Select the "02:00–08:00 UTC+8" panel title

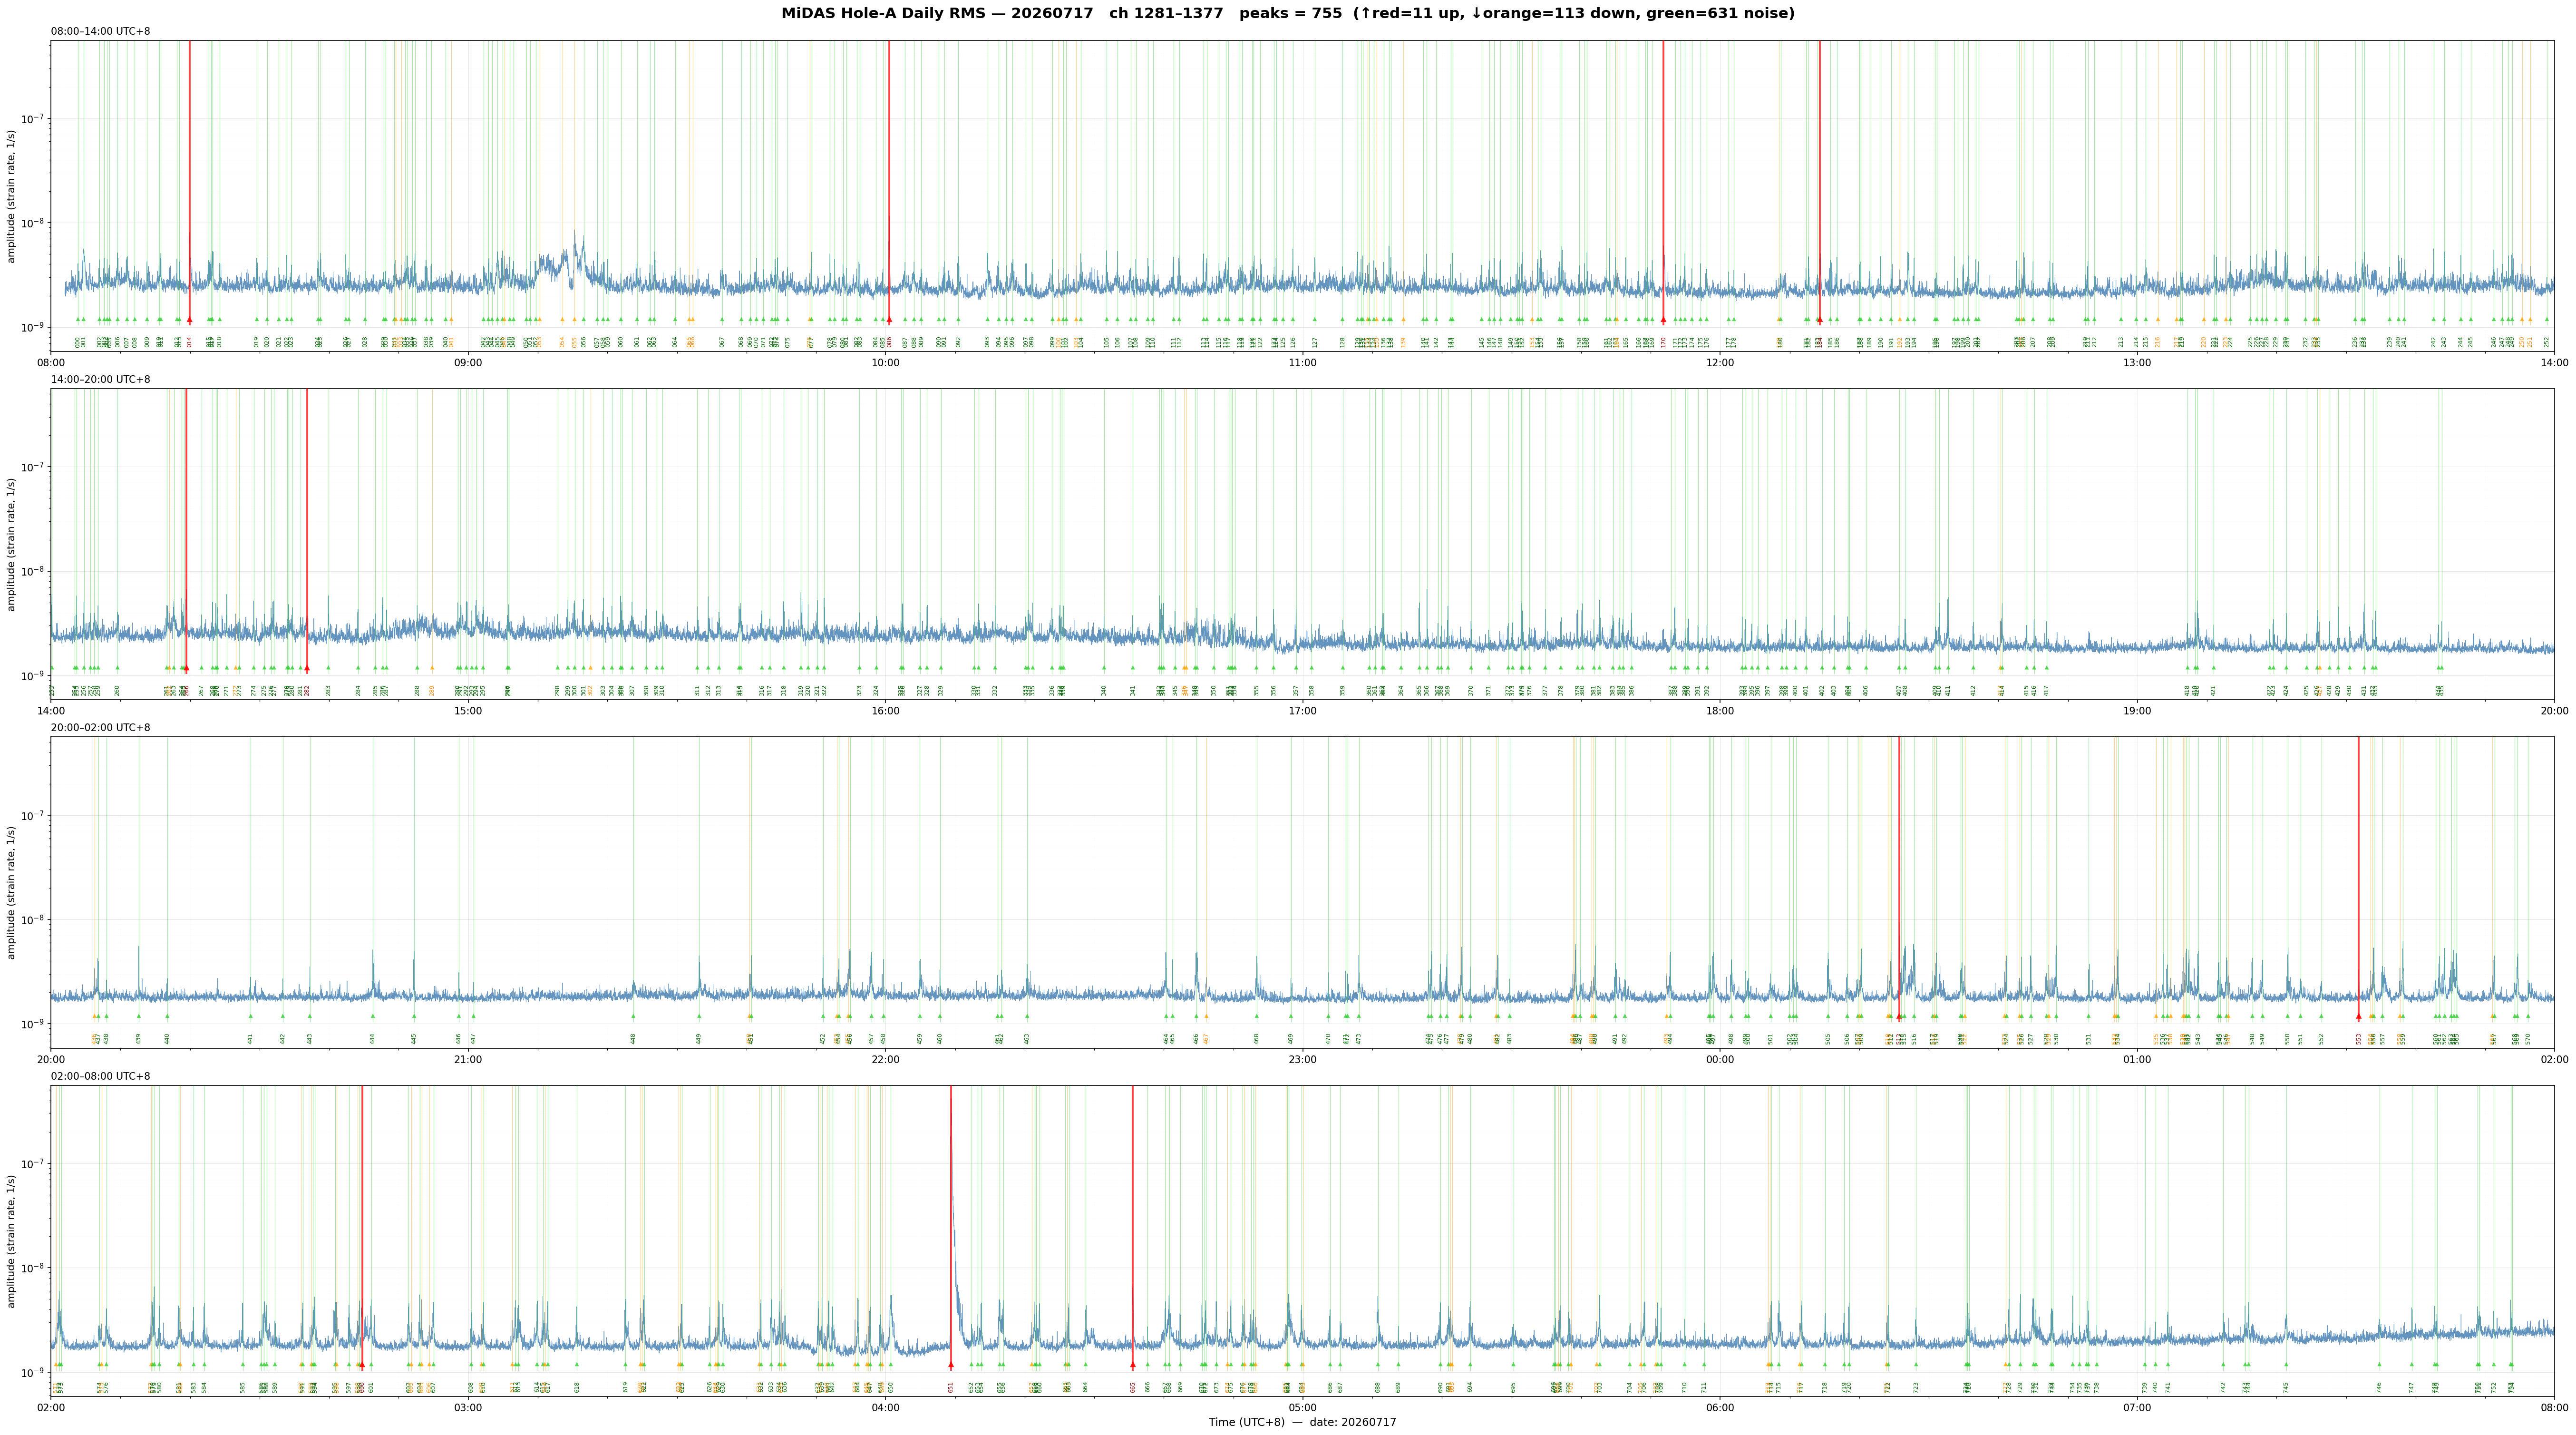101,1076
